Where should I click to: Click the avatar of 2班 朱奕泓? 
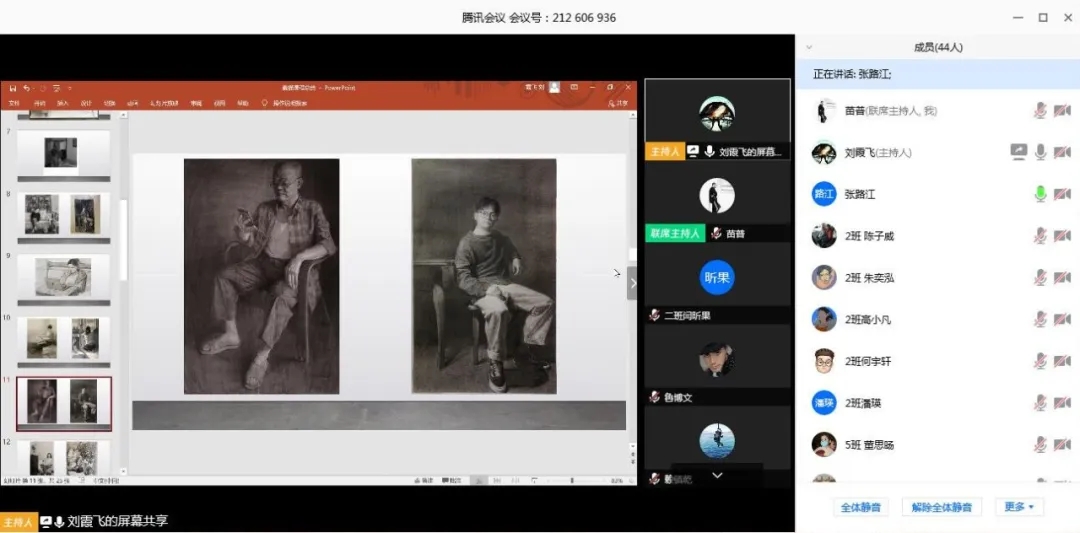[x=824, y=278]
